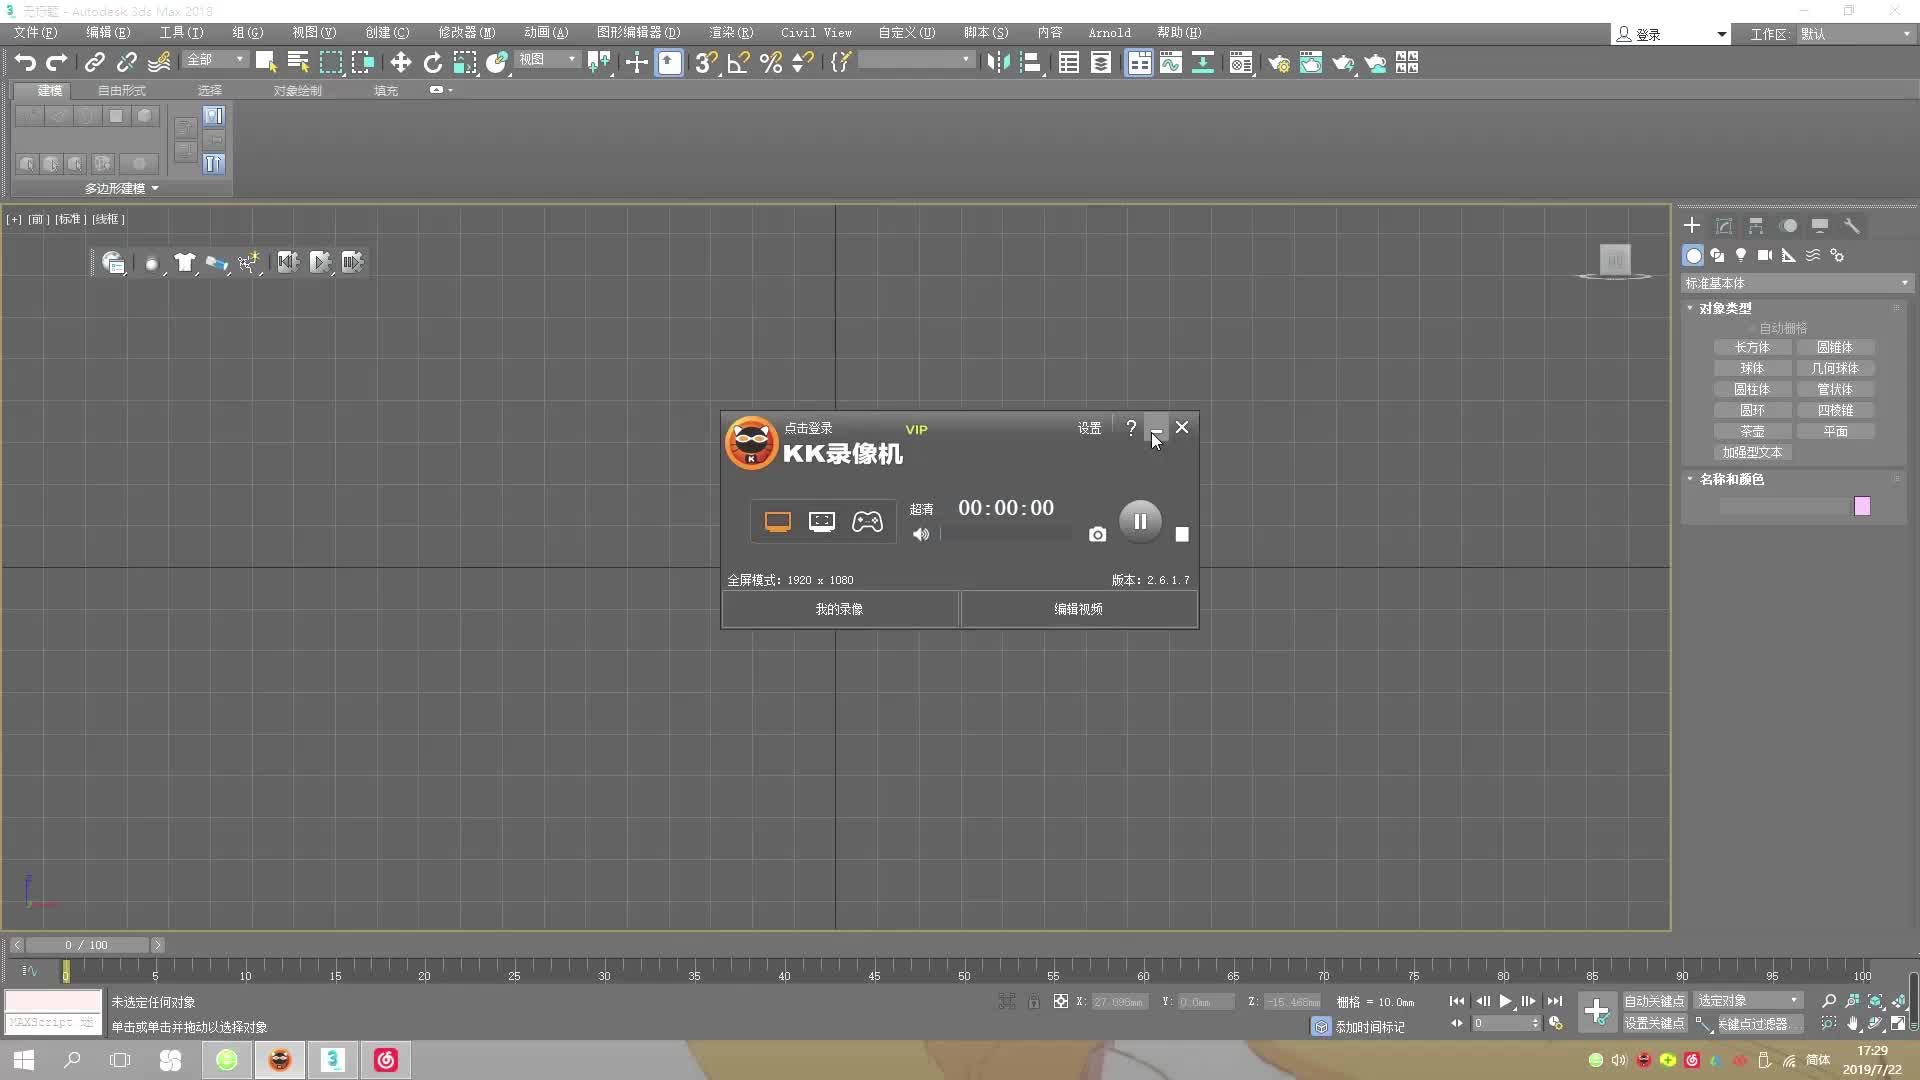Screen dimensions: 1920x1080
Task: Open the 渲染(R) menu
Action: [x=731, y=33]
